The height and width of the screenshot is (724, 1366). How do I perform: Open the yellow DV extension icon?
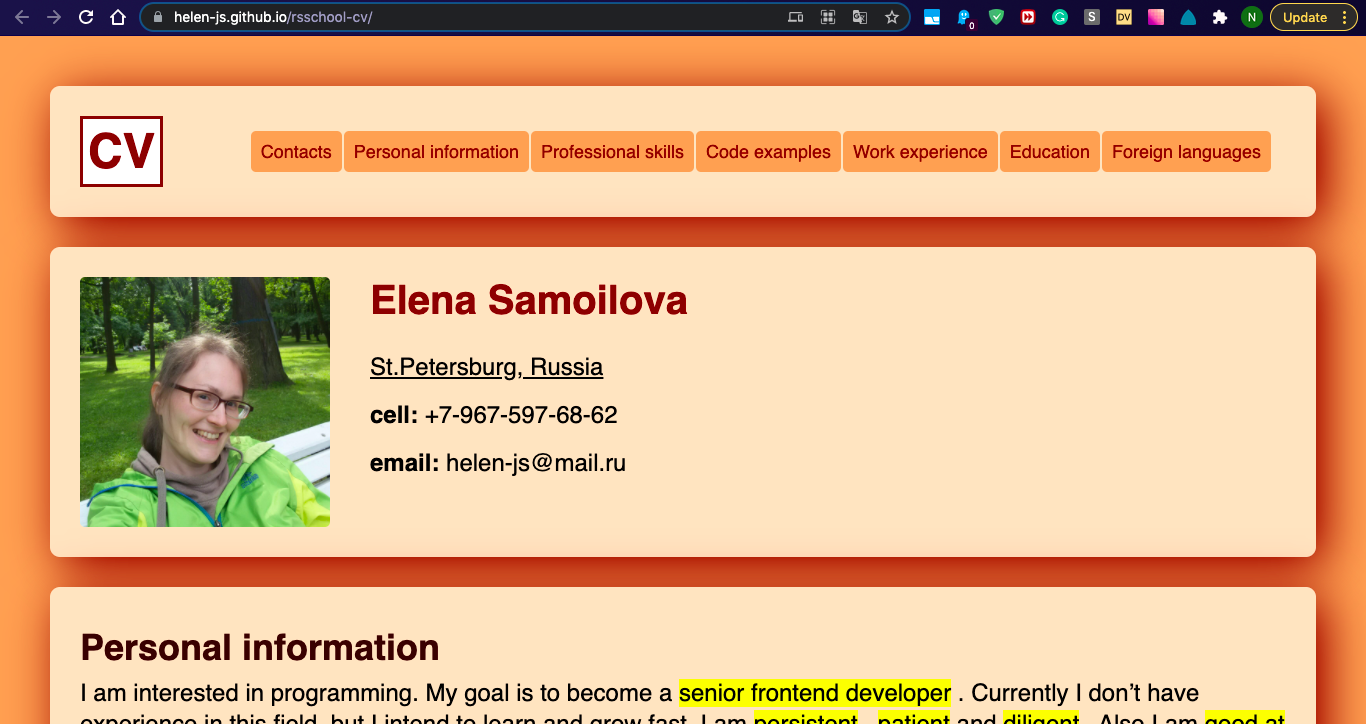tap(1124, 17)
